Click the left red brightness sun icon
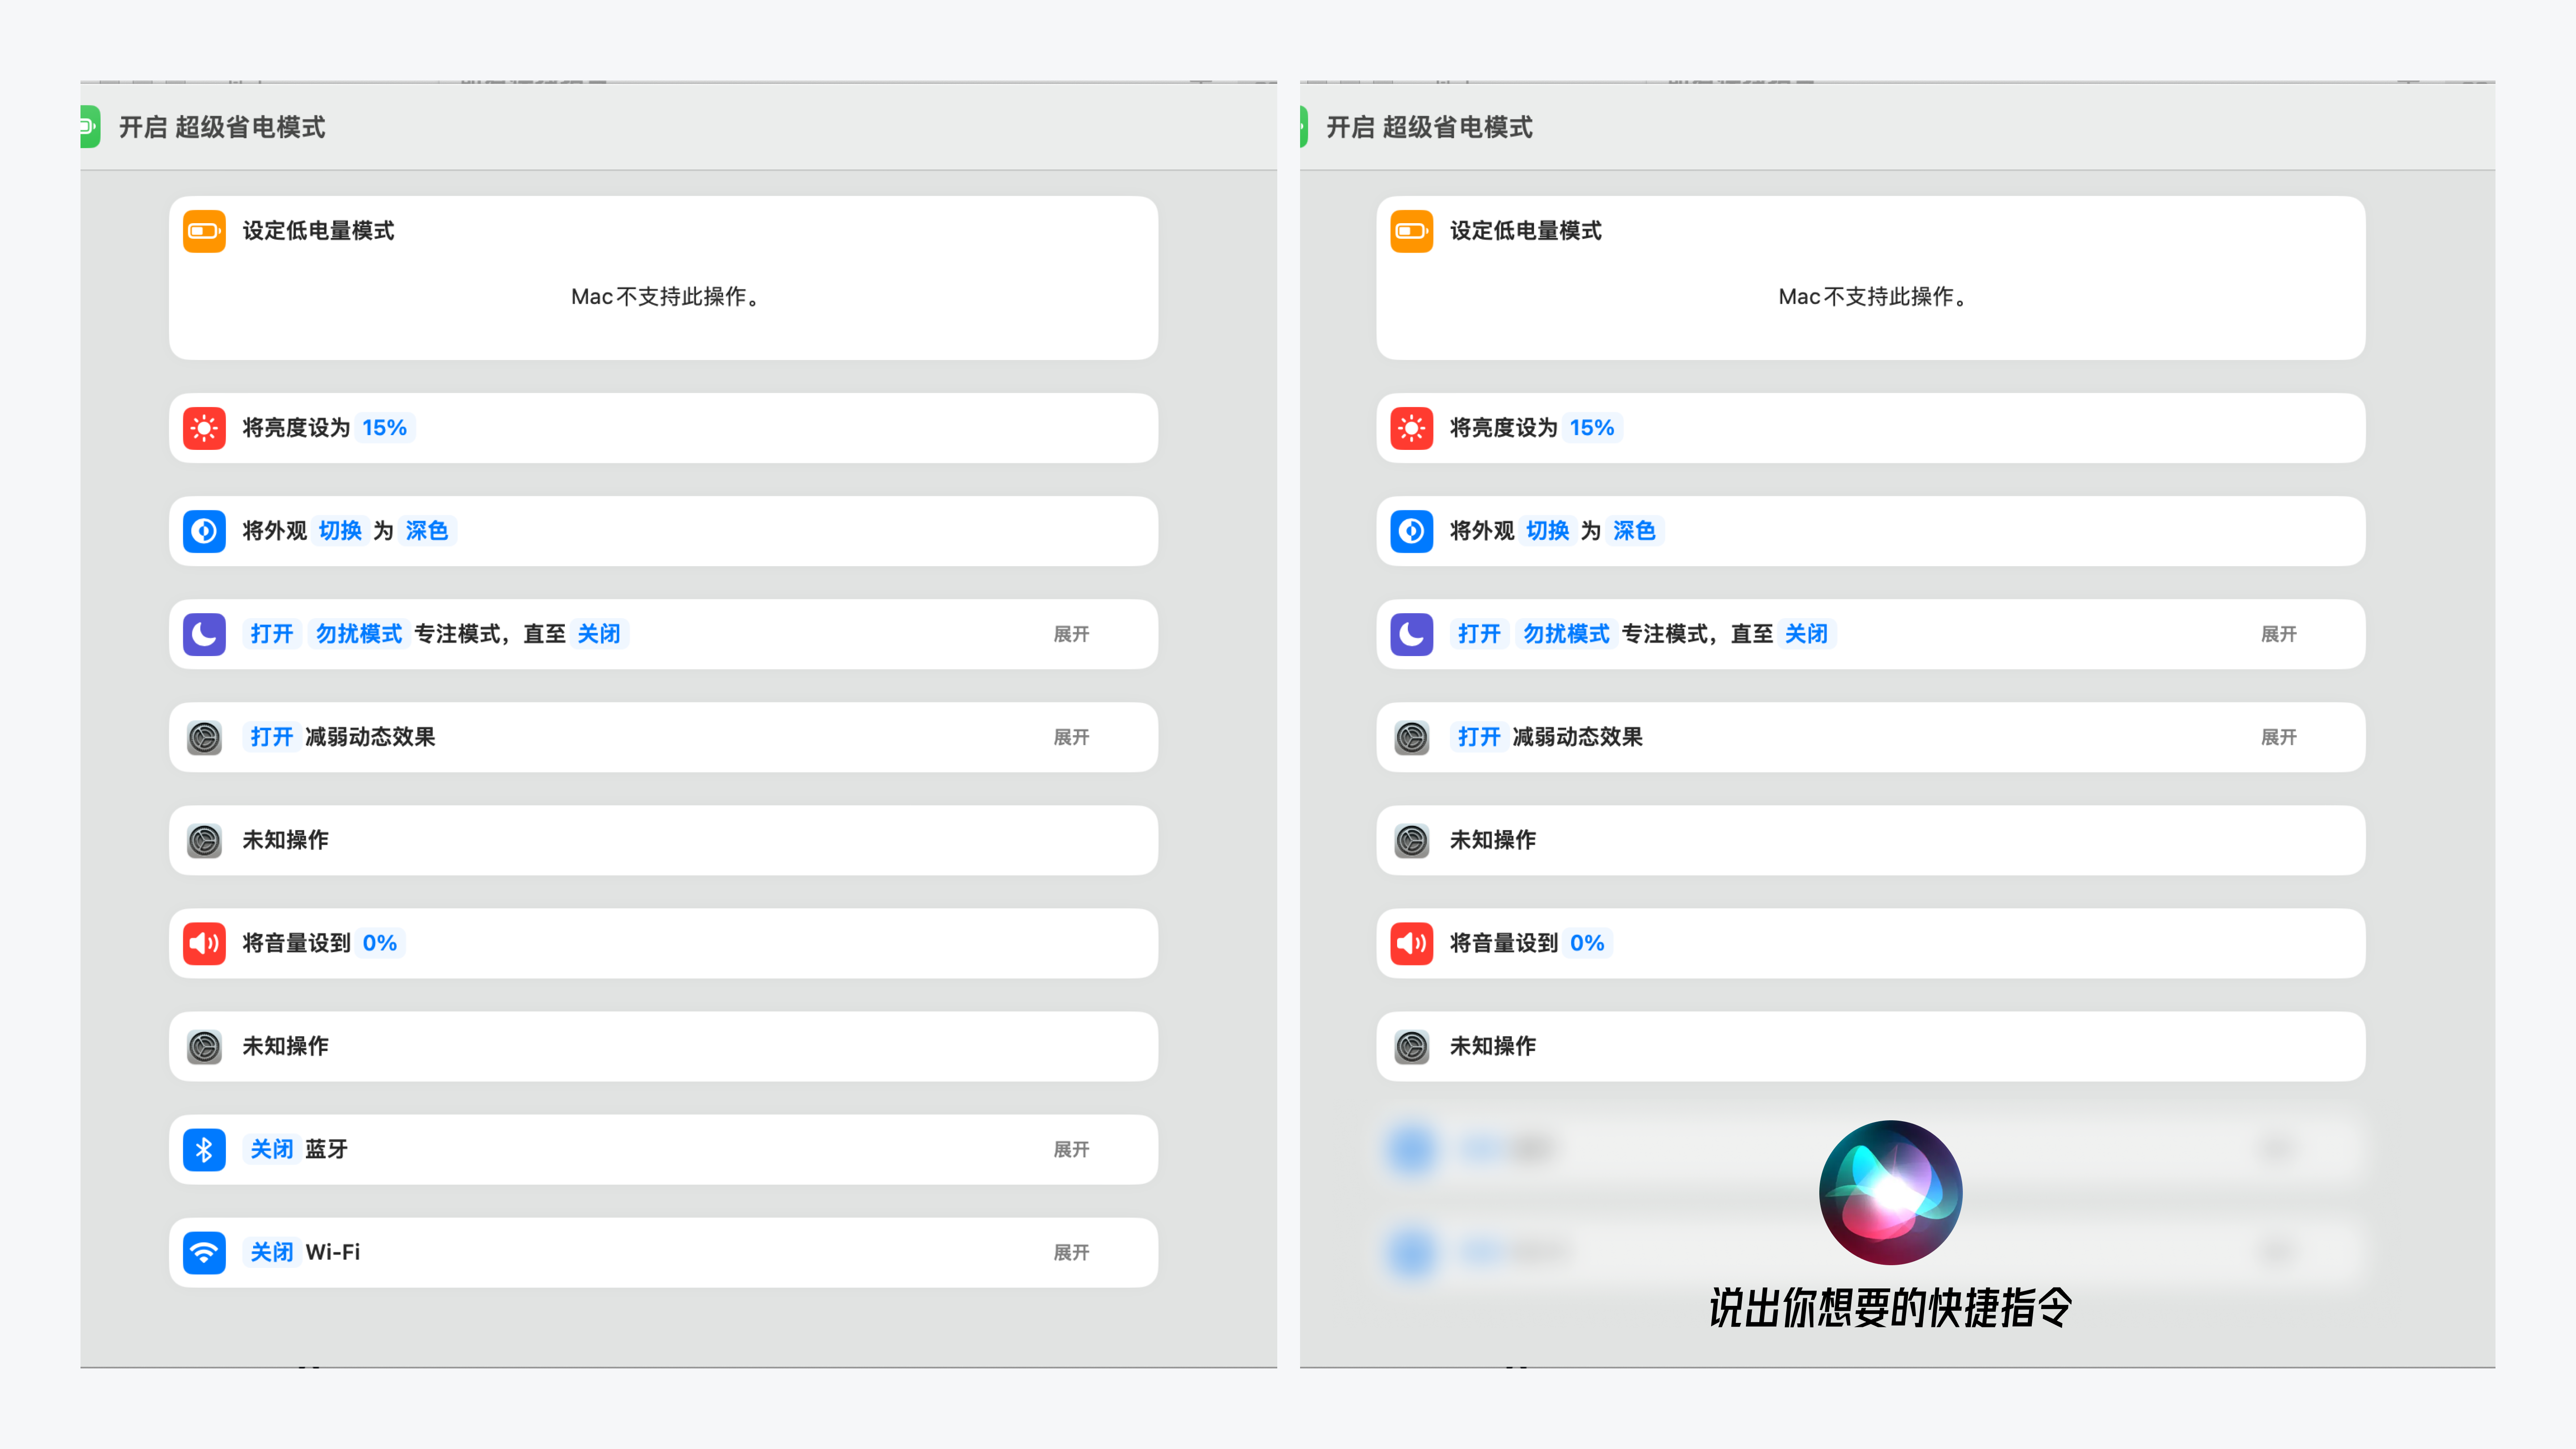 pyautogui.click(x=204, y=428)
